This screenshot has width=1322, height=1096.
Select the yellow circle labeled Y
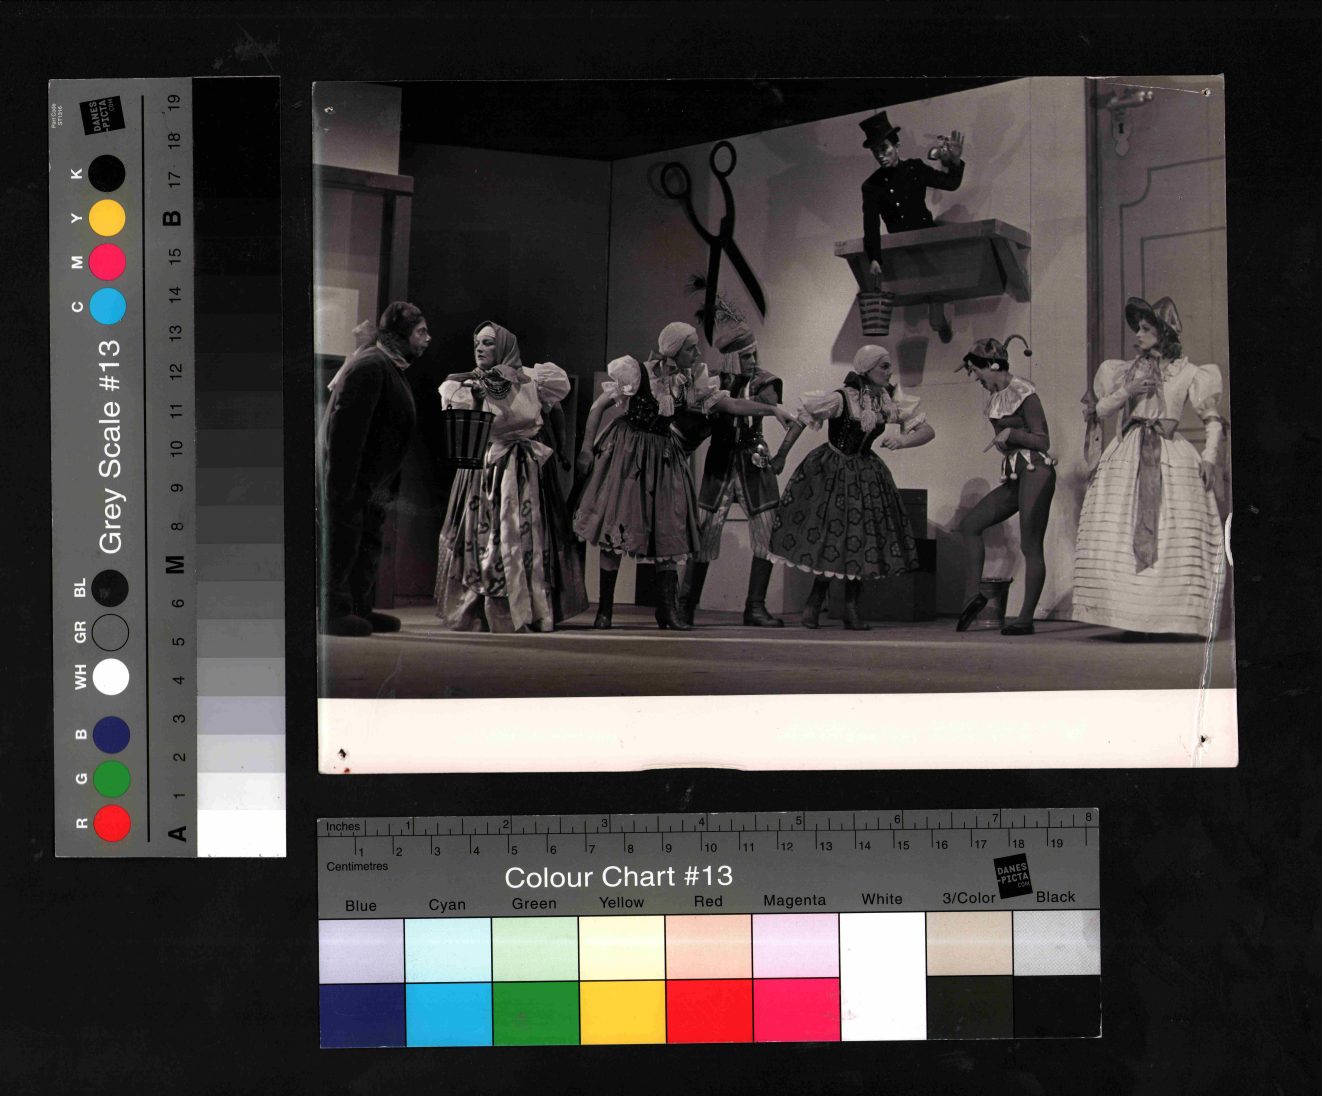pyautogui.click(x=107, y=218)
